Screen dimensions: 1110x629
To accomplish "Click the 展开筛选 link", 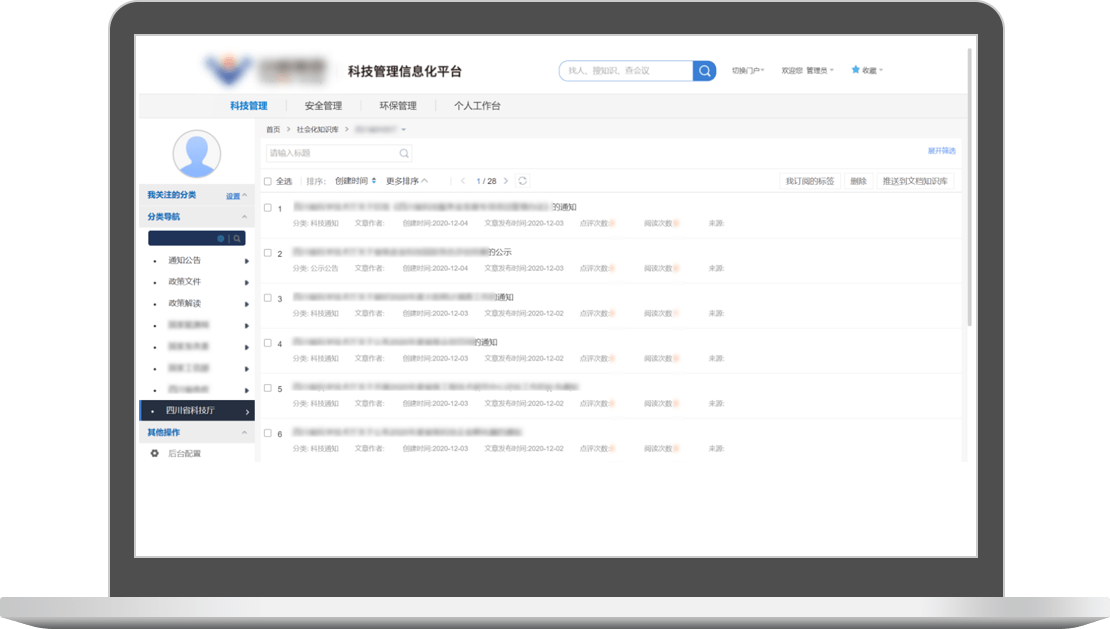I will pos(941,151).
